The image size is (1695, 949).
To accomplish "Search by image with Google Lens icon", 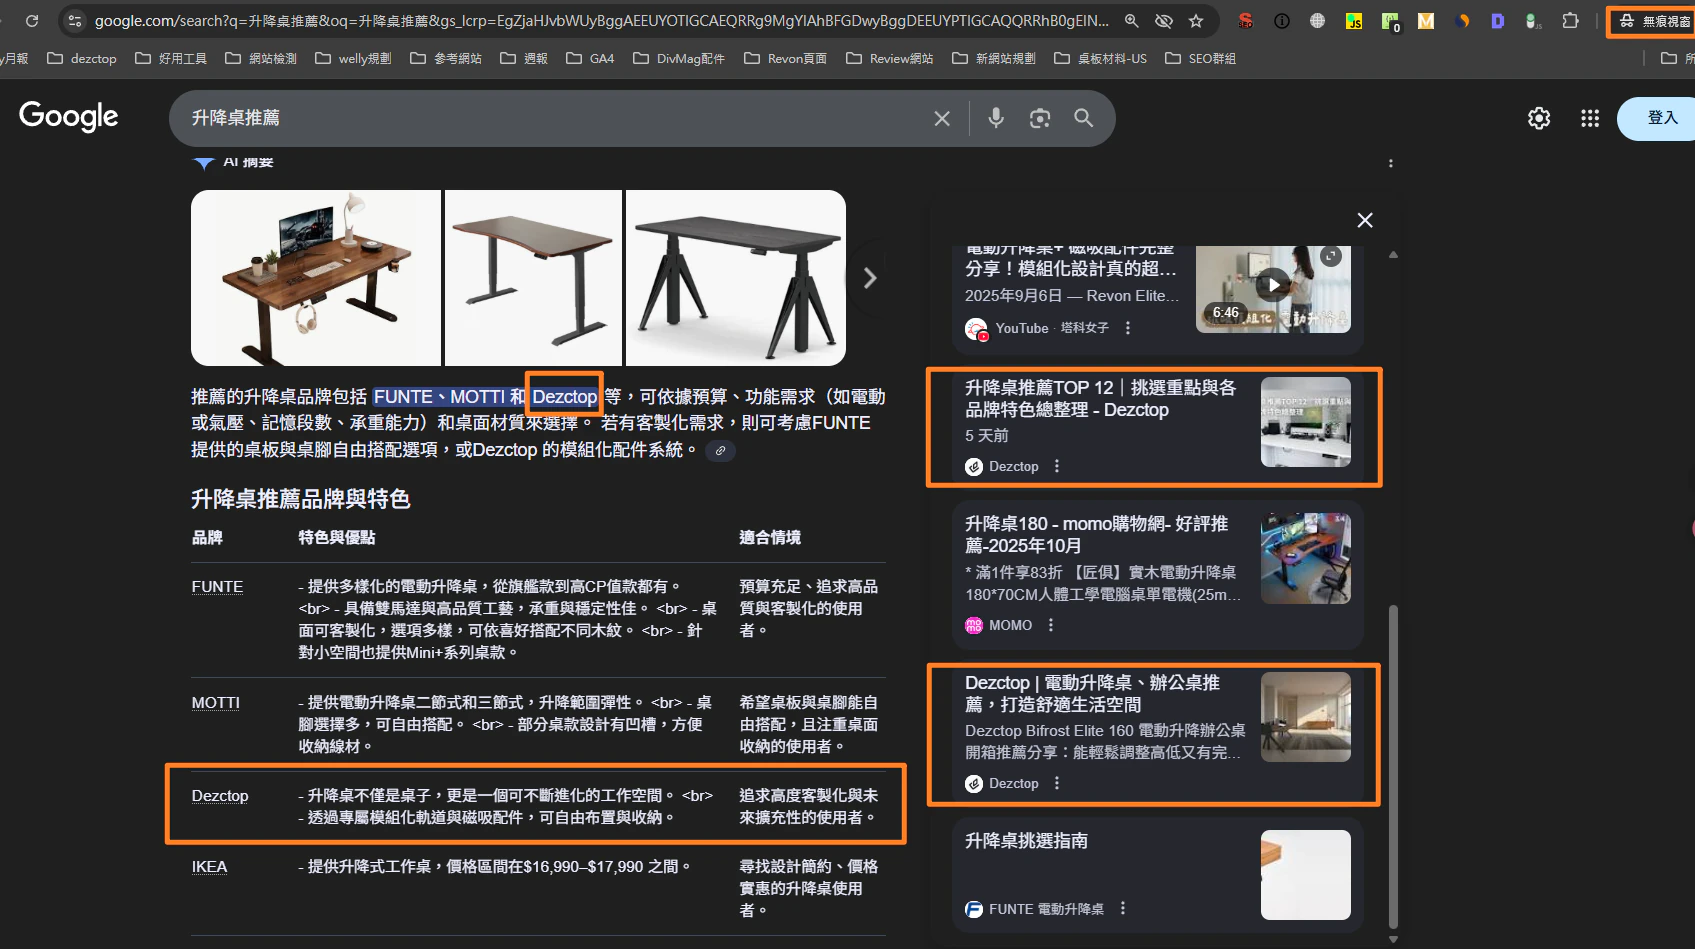I will pos(1040,118).
